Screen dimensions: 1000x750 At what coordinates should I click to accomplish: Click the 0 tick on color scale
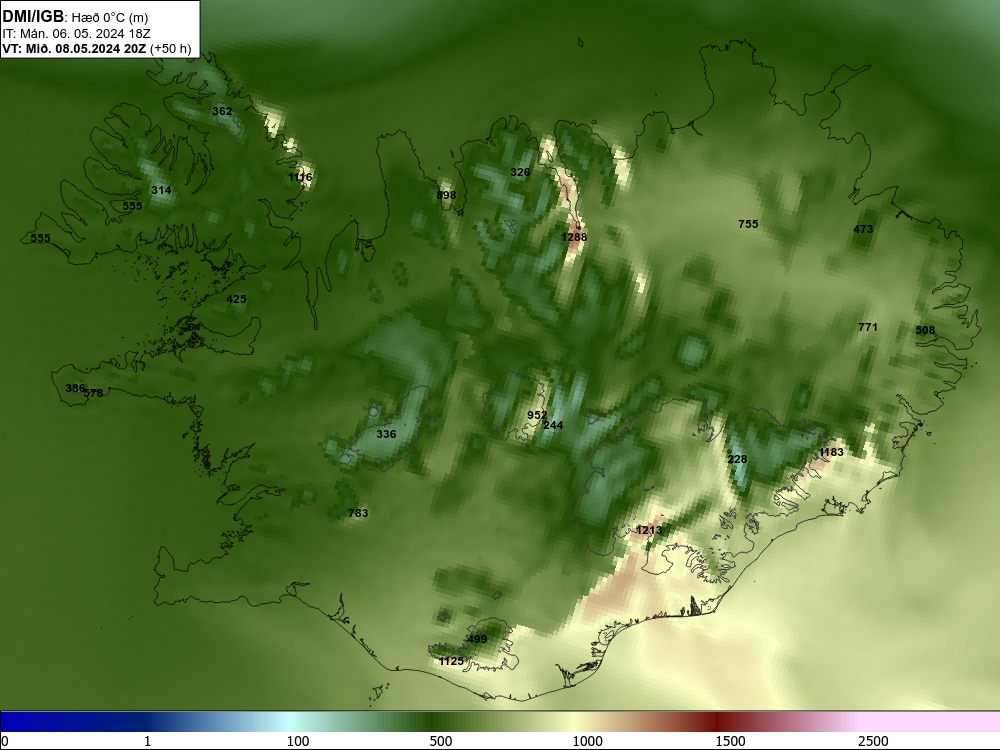[5, 741]
